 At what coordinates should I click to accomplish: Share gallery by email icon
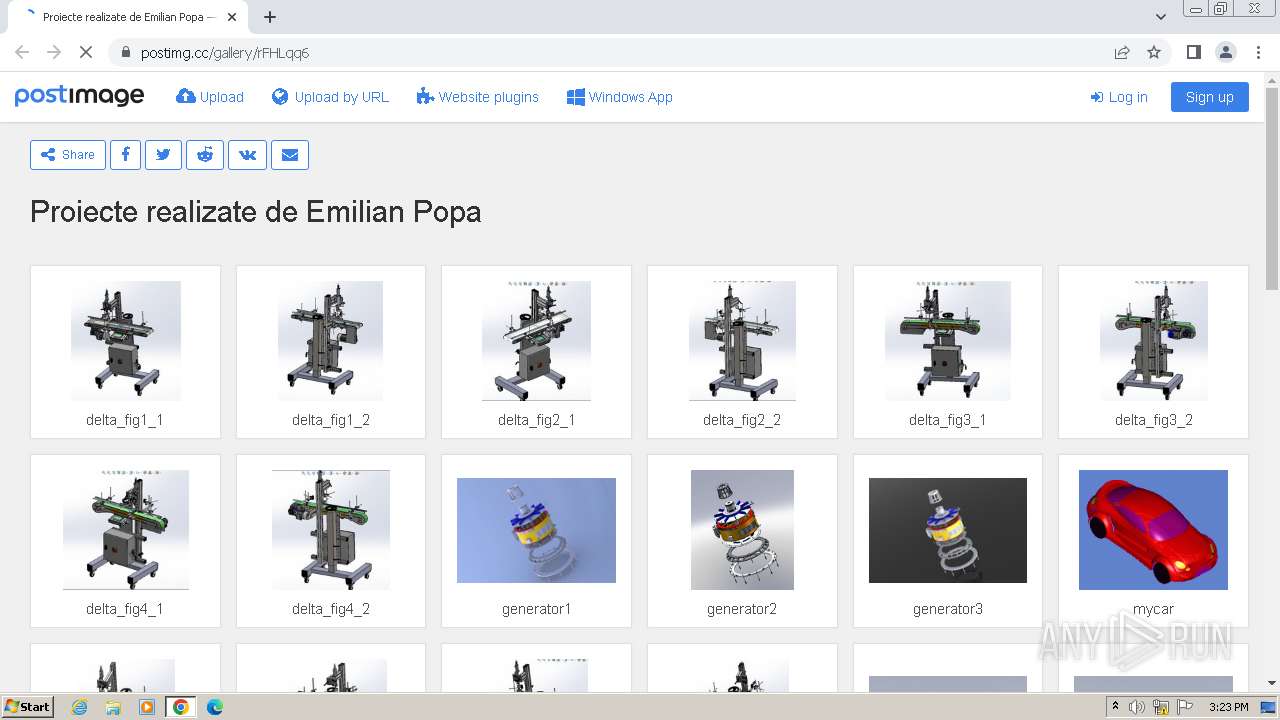[290, 155]
